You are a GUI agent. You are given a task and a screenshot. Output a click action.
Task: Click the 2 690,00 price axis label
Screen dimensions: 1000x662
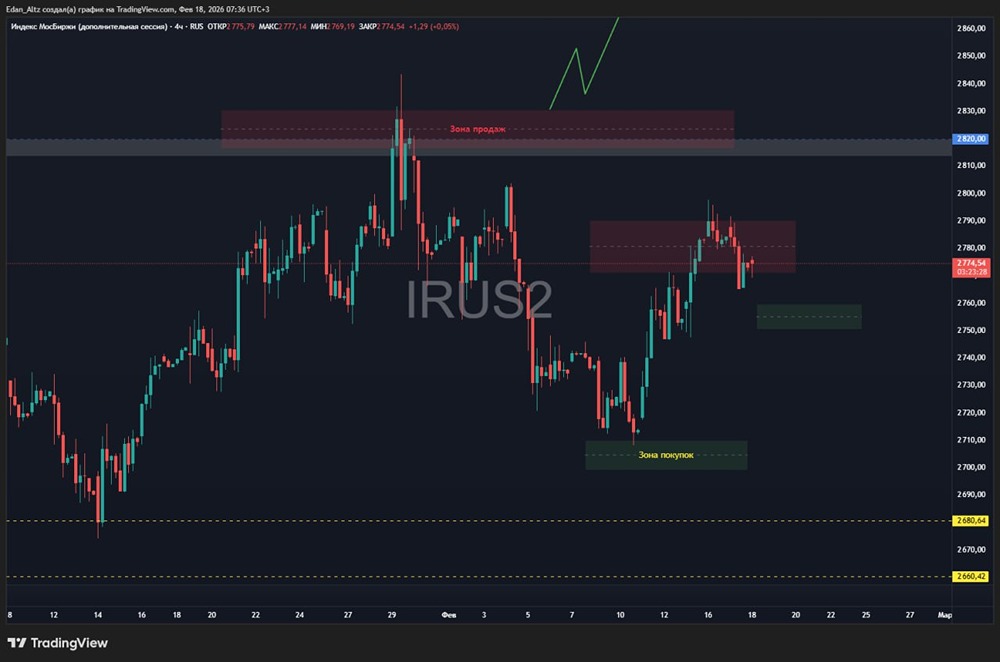pos(971,494)
